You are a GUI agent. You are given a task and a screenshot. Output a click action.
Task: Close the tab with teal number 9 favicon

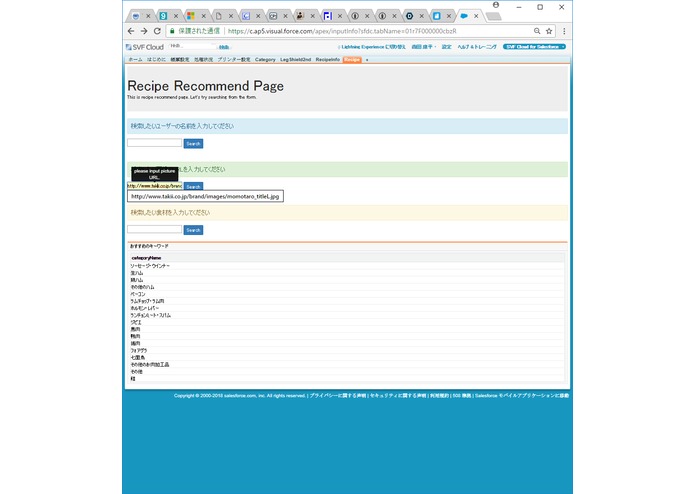coord(176,16)
